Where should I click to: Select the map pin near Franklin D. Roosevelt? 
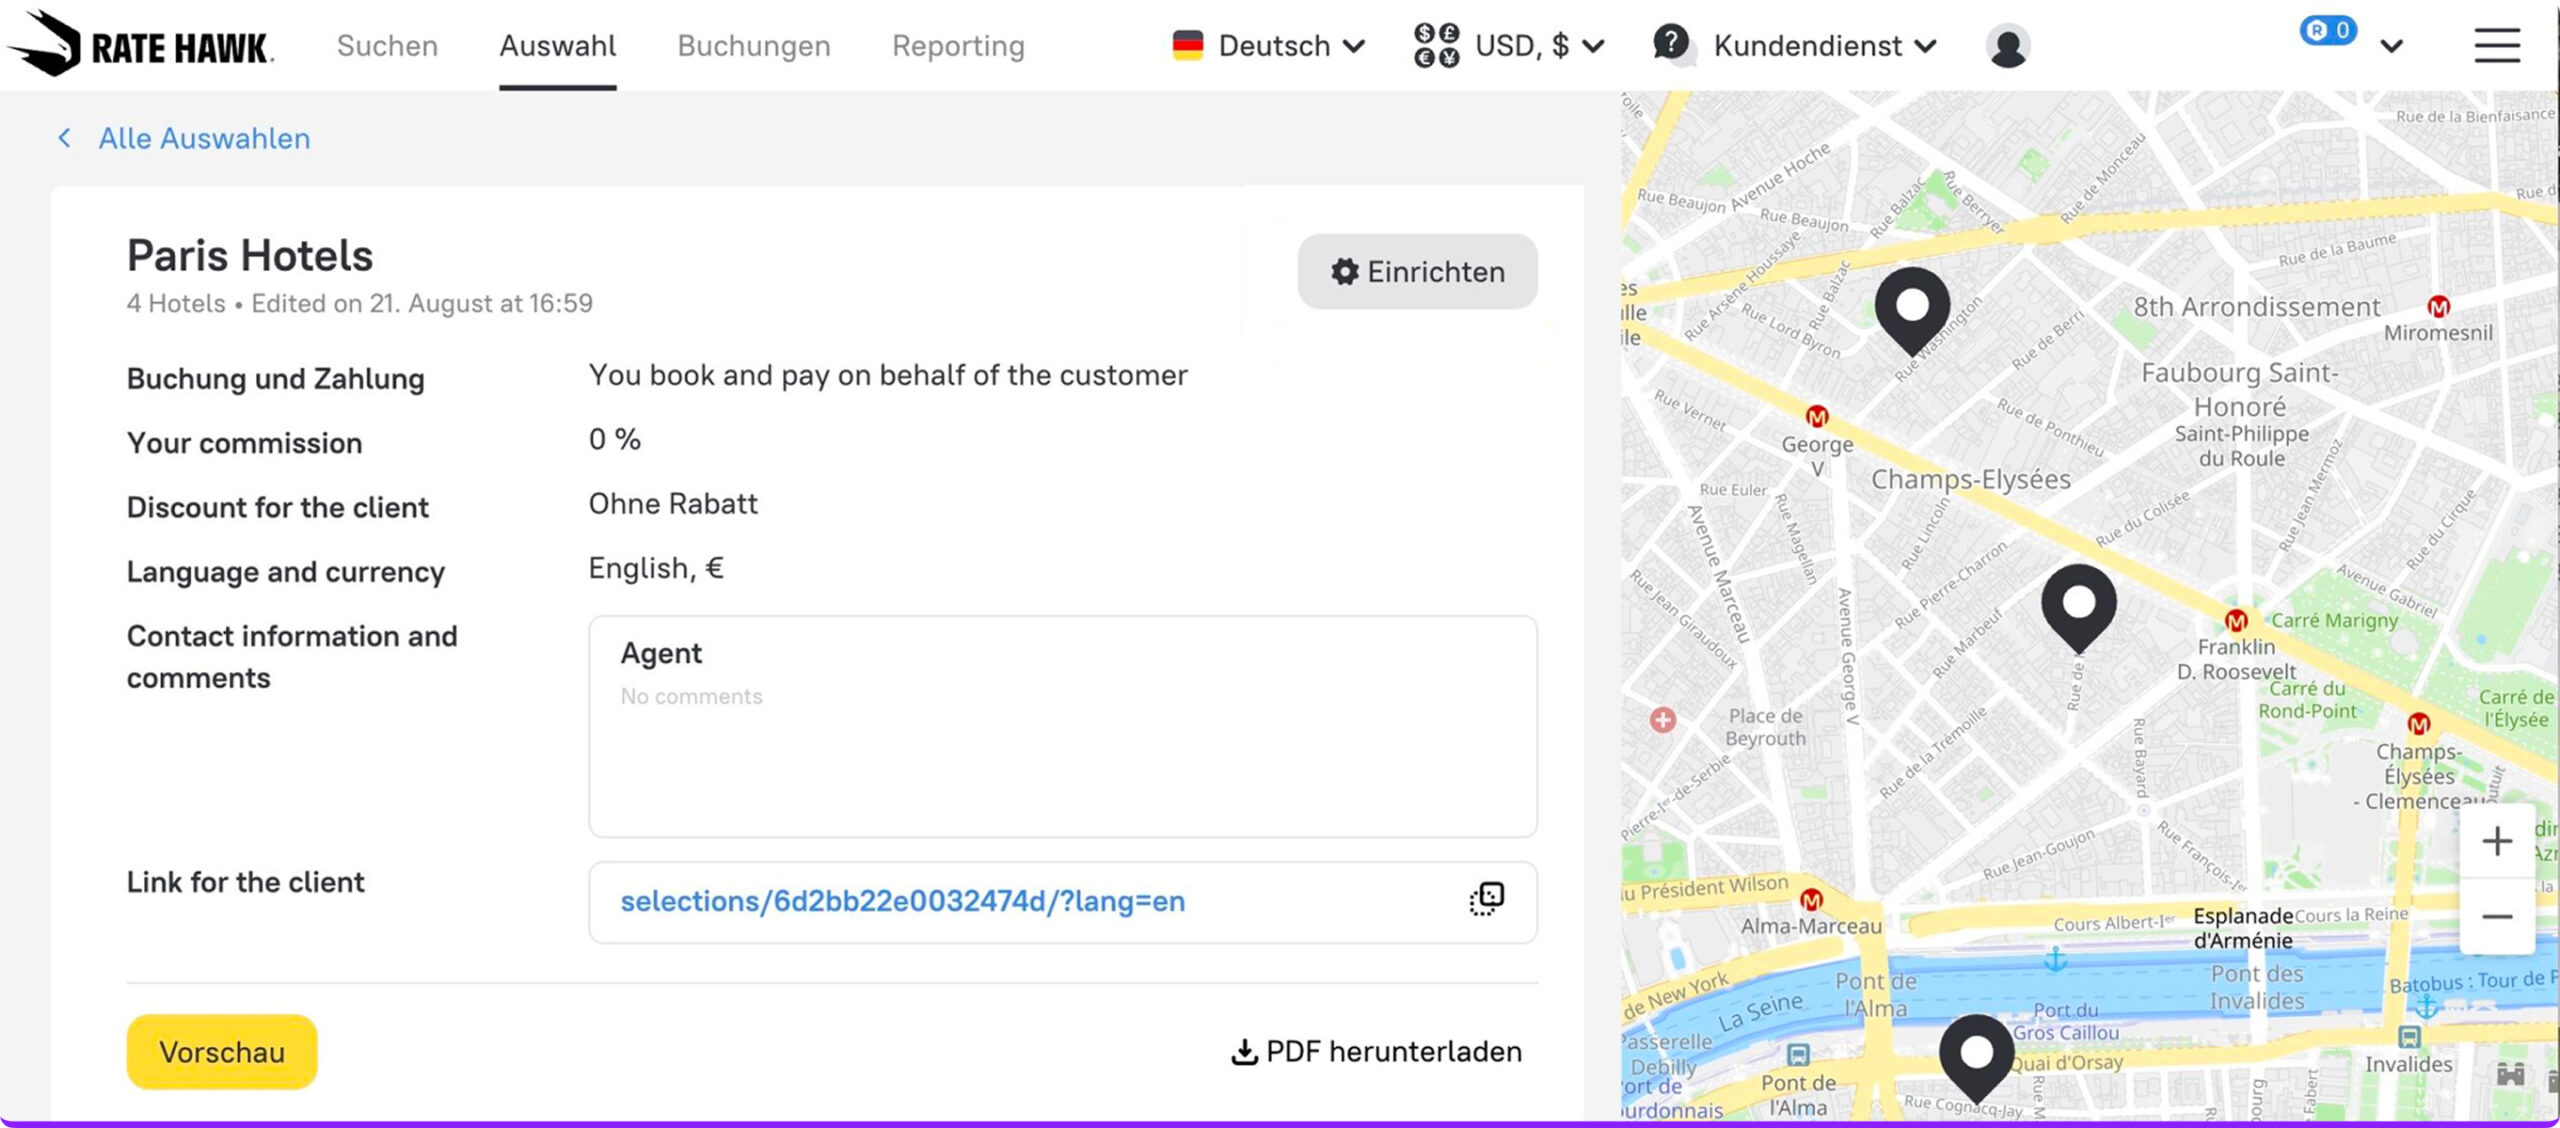click(2078, 603)
